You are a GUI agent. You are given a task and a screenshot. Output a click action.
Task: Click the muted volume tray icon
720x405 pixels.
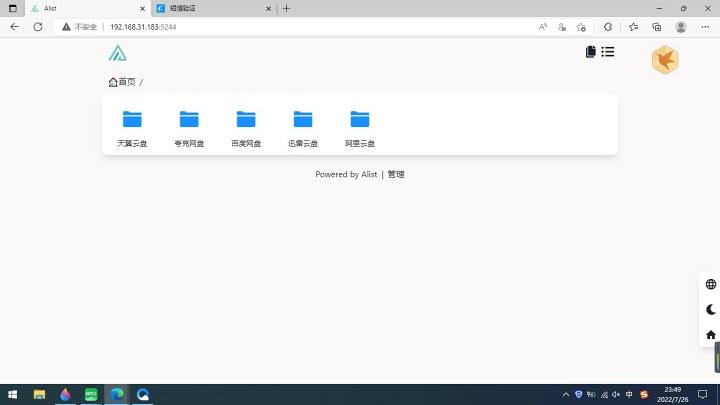pos(616,394)
